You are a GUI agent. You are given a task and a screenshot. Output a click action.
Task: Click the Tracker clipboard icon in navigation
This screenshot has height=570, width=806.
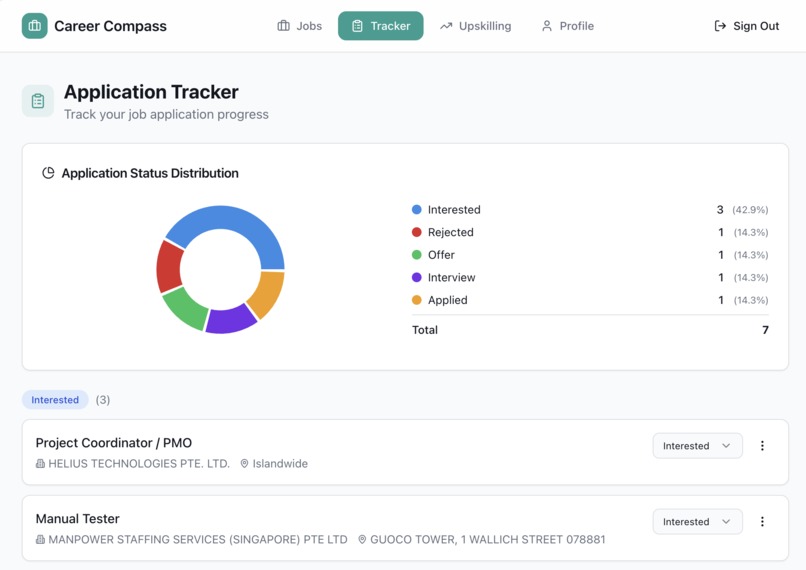pos(357,26)
